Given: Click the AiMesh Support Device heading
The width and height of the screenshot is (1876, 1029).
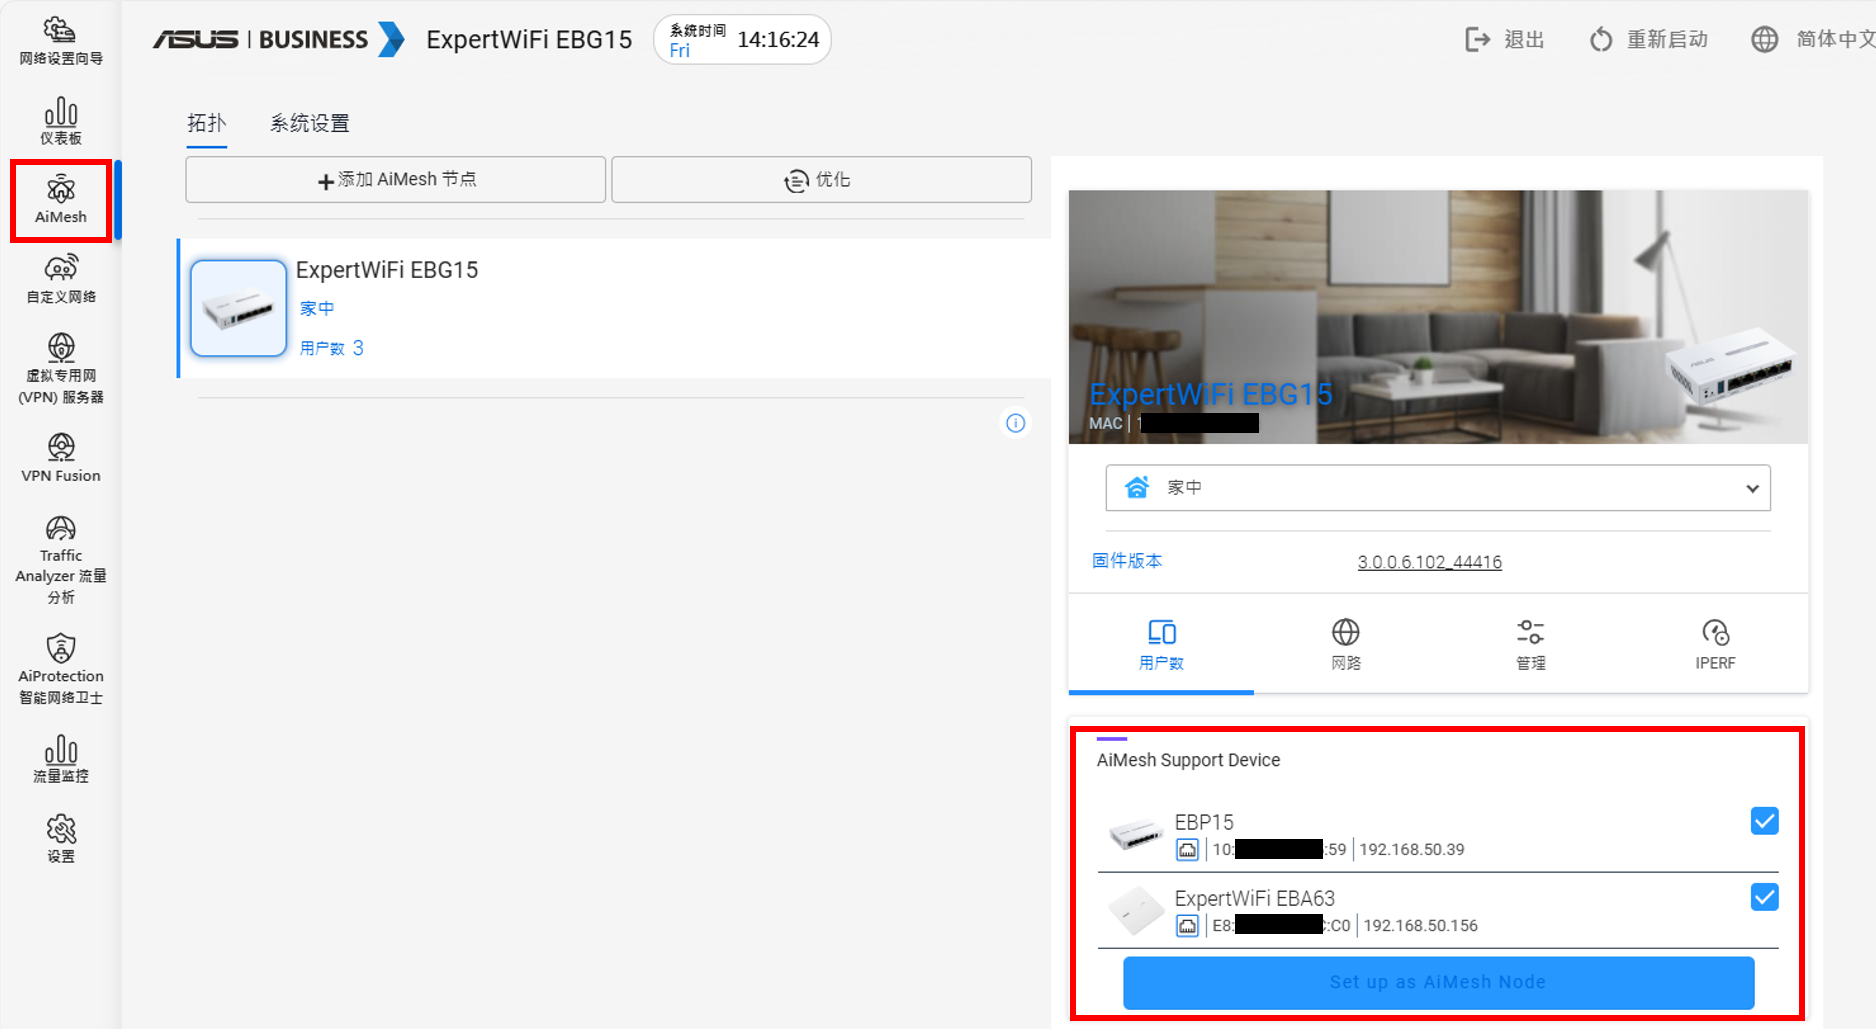Looking at the screenshot, I should (x=1188, y=760).
